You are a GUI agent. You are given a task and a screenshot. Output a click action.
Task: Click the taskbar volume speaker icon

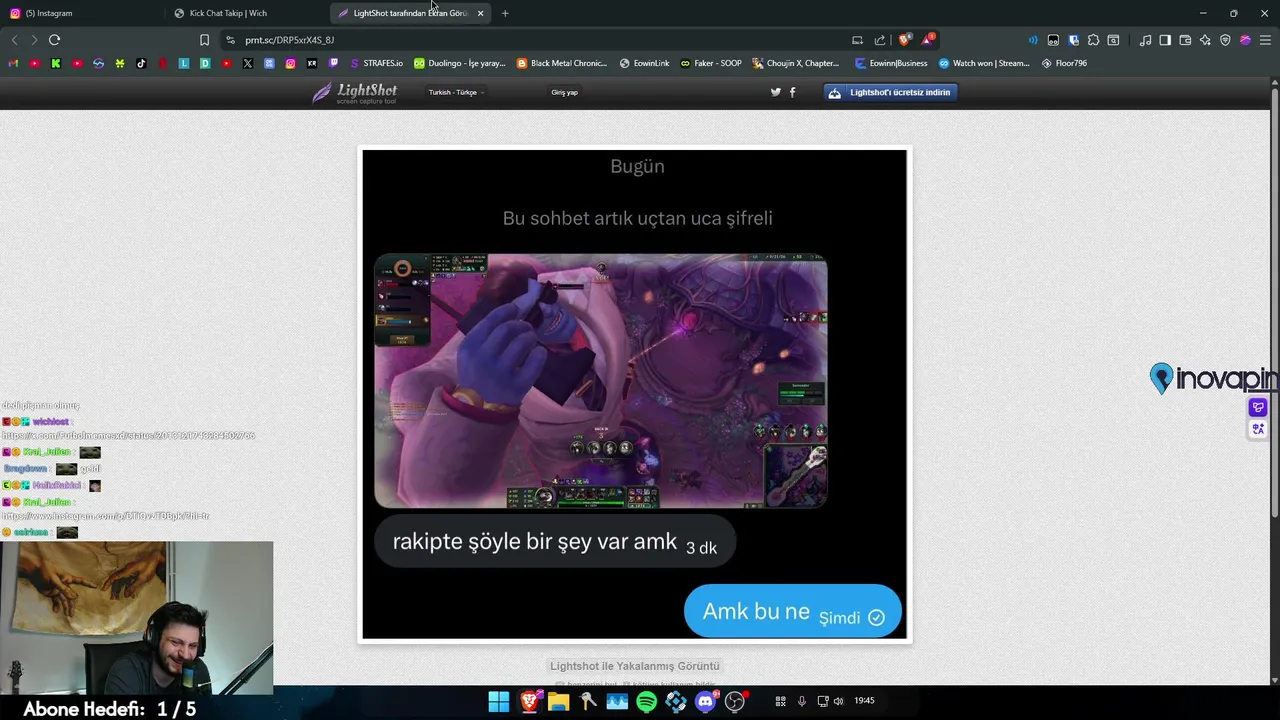tap(838, 701)
